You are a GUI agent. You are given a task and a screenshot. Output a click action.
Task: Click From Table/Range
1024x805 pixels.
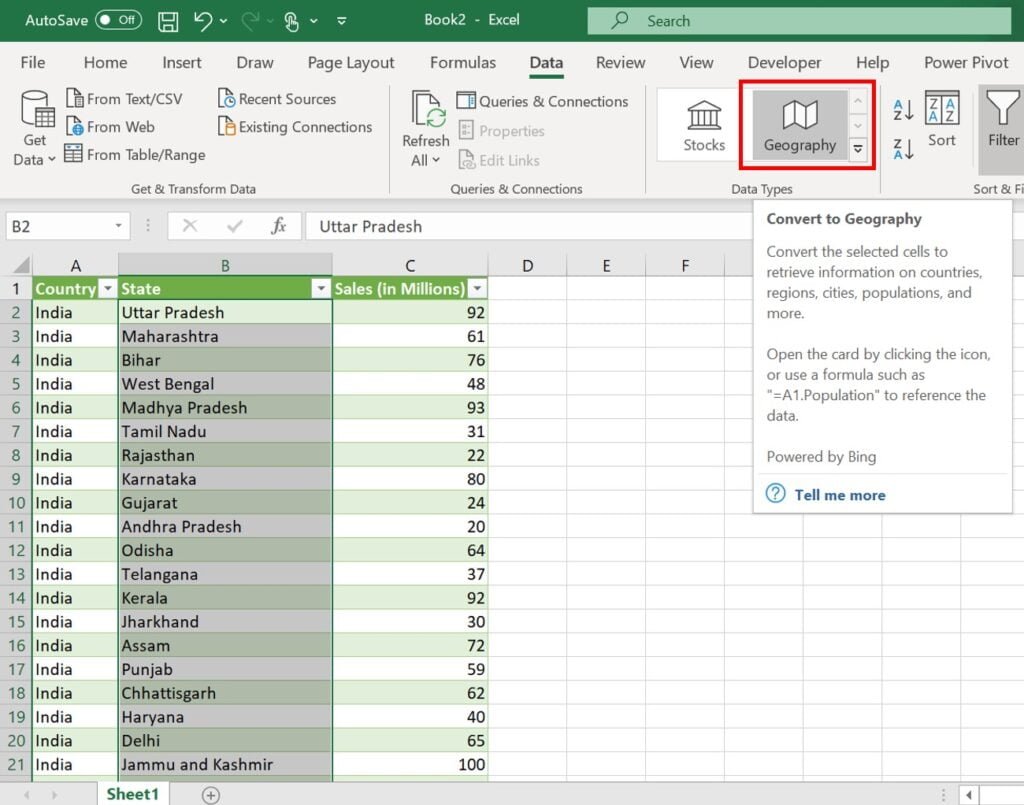tap(133, 155)
